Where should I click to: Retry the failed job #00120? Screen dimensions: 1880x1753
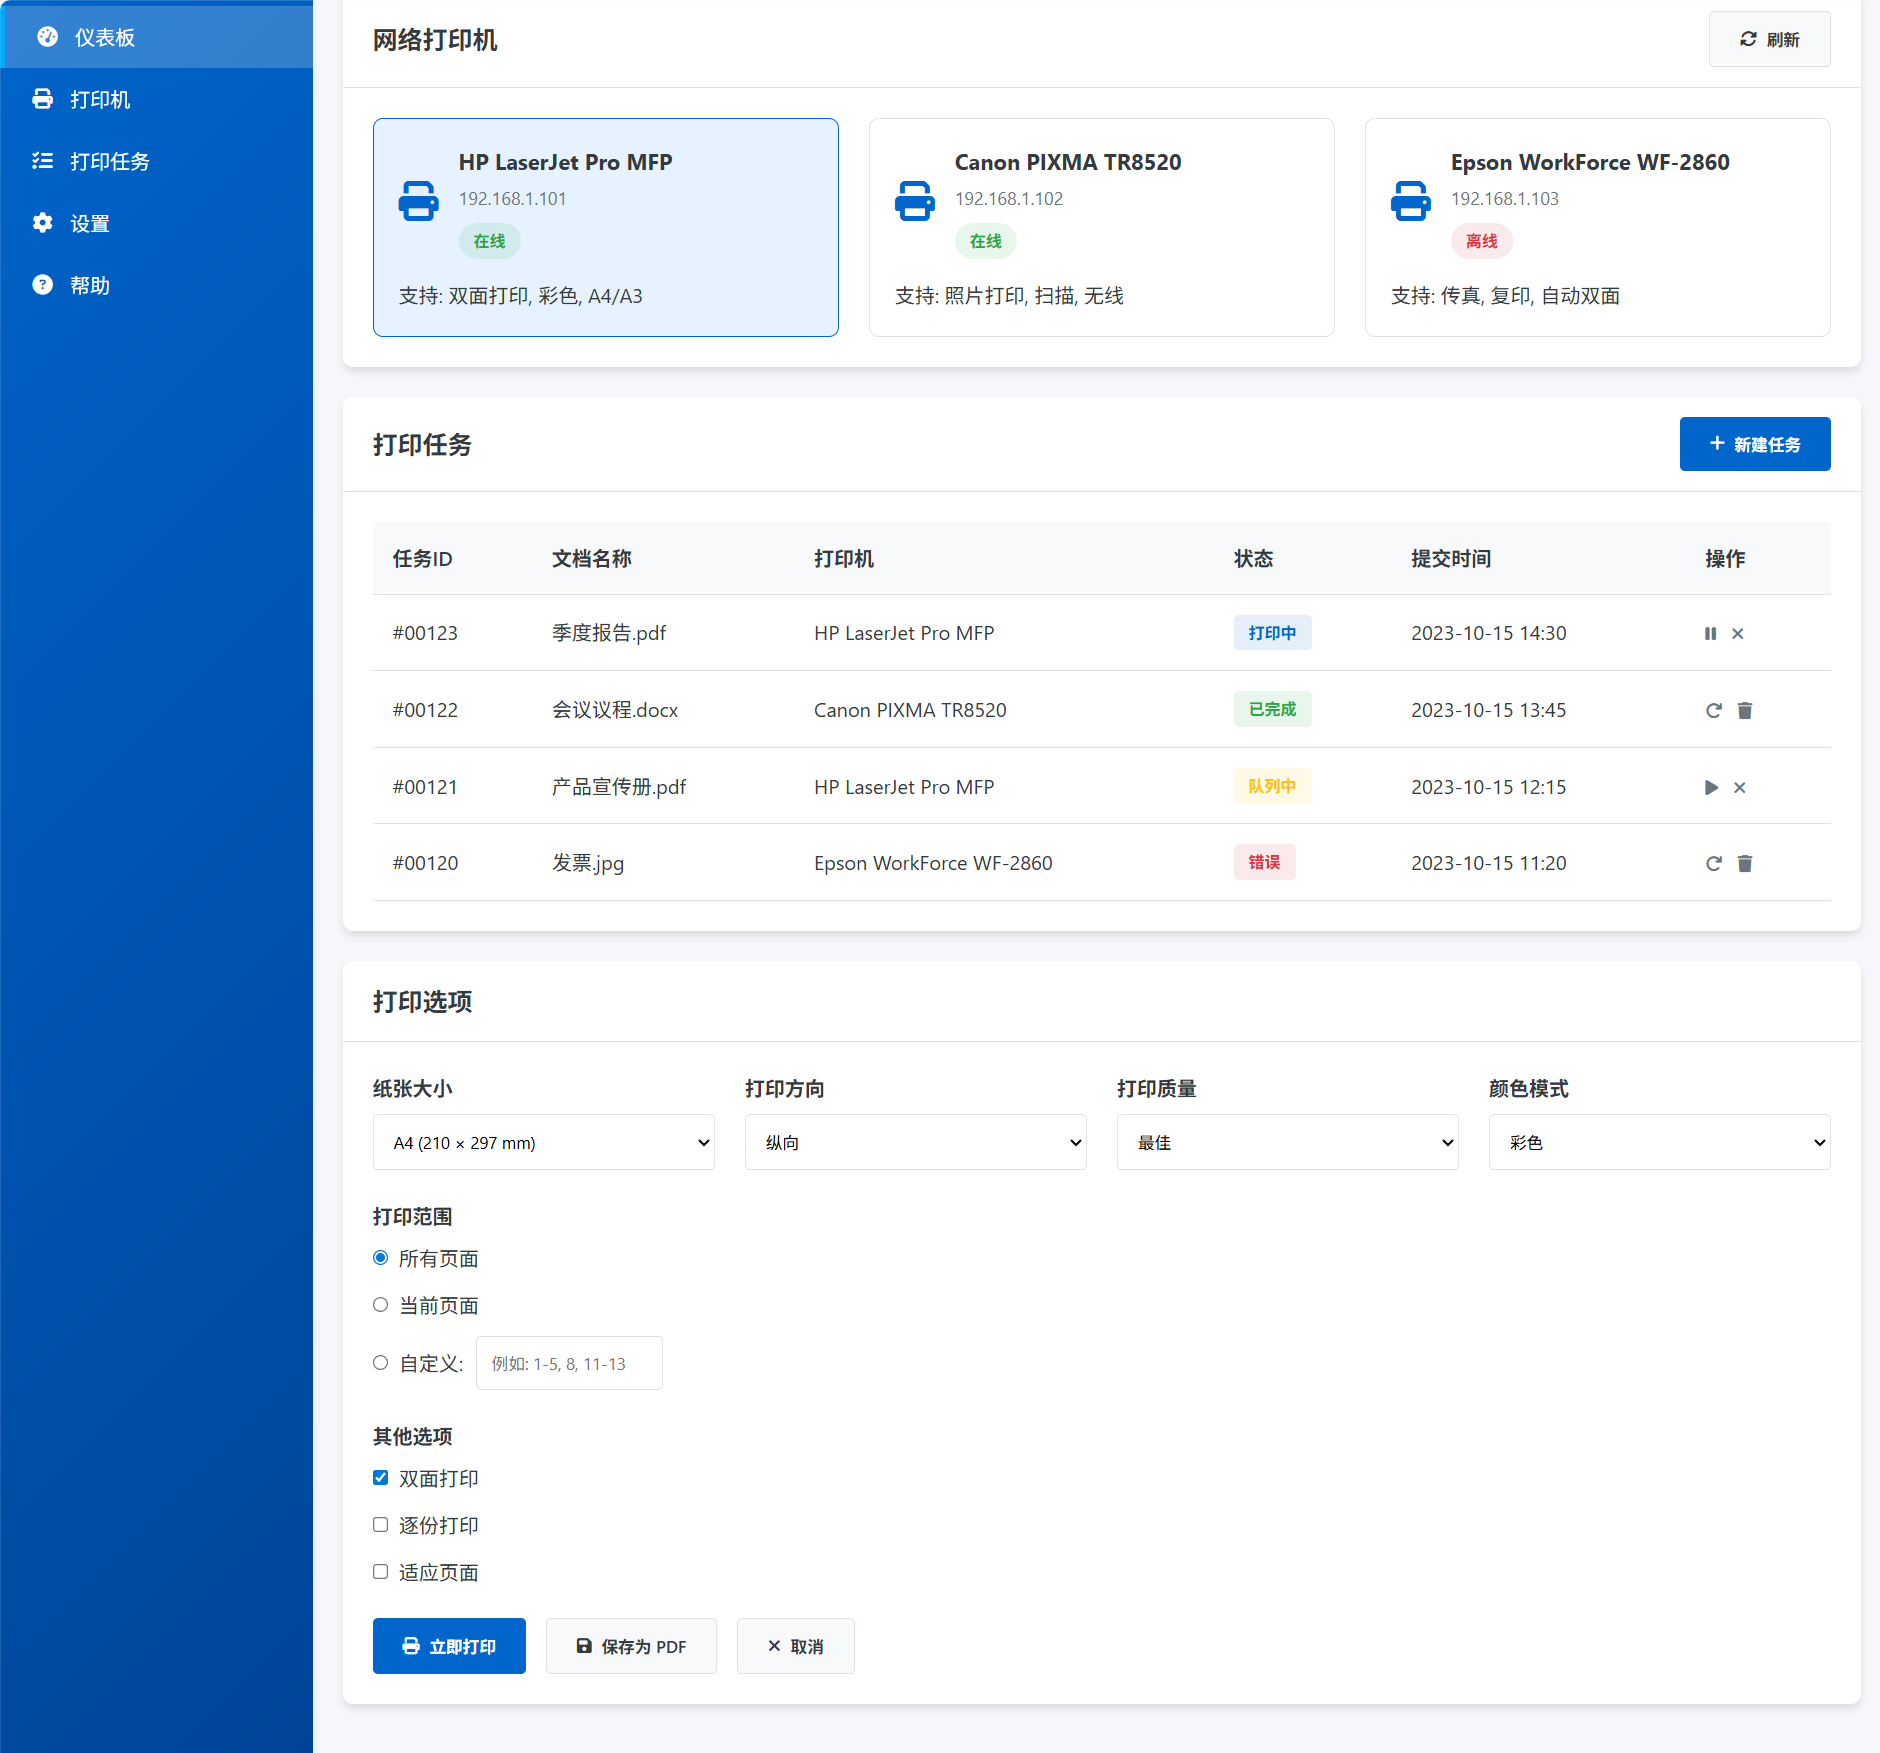click(1714, 863)
